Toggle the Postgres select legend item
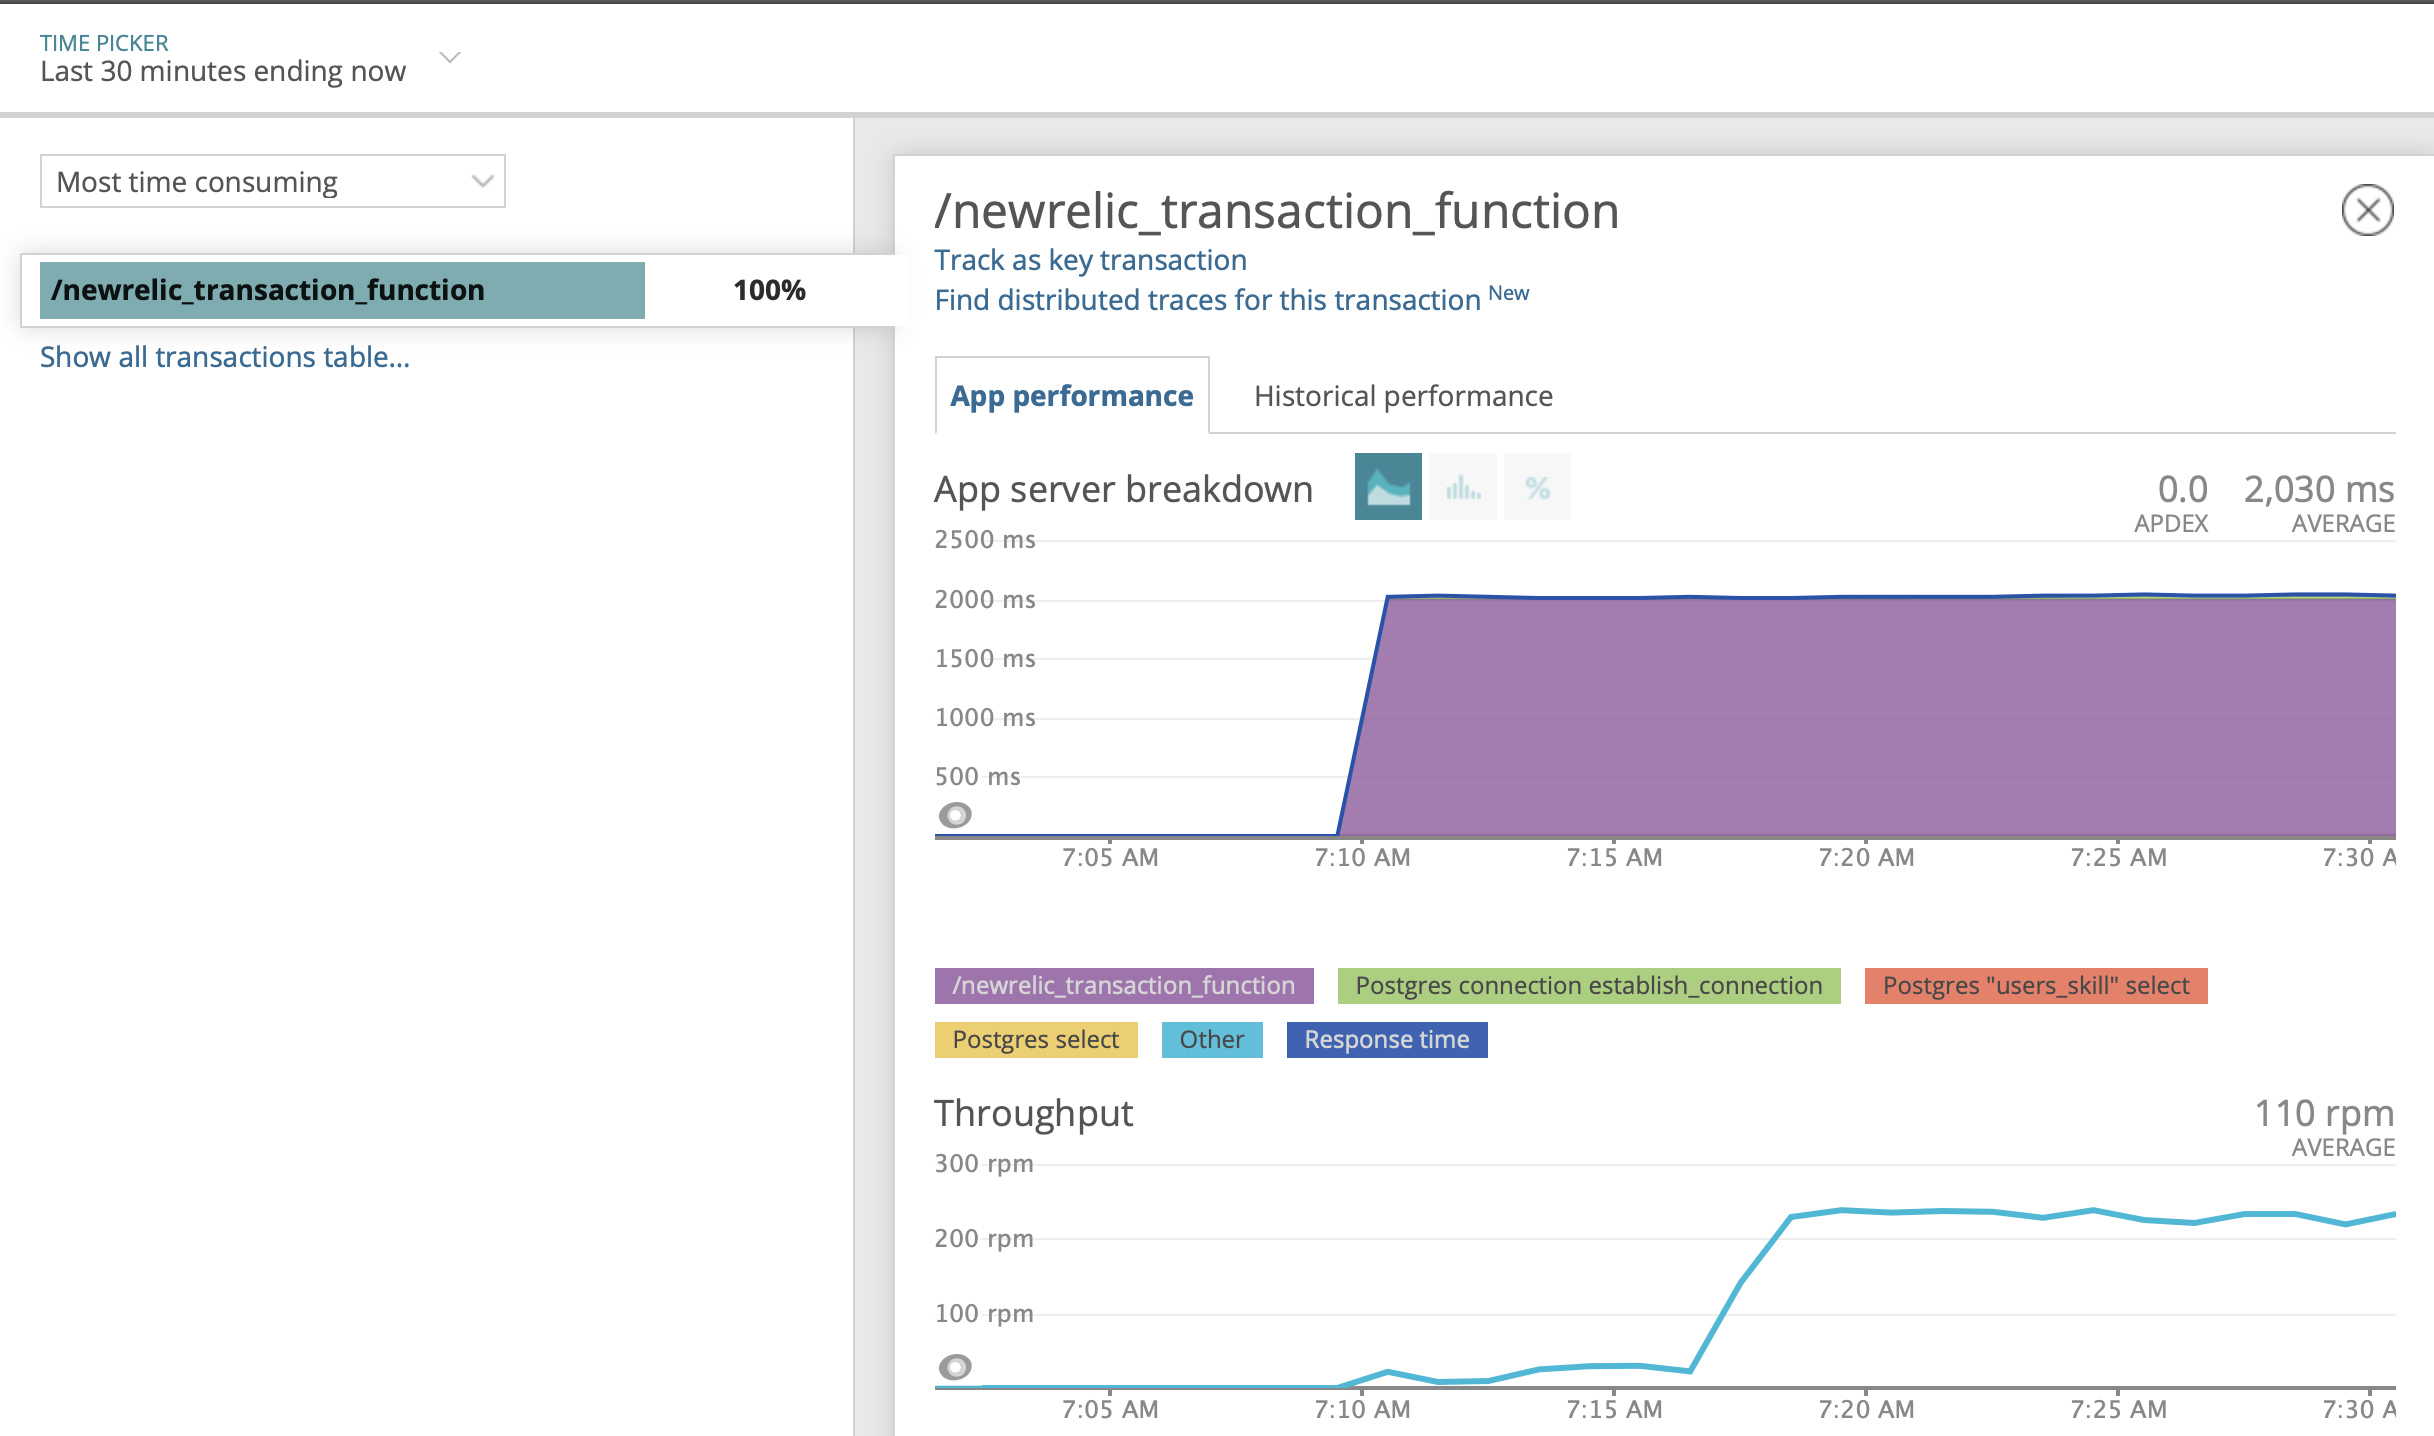This screenshot has height=1436, width=2434. 1035,1039
